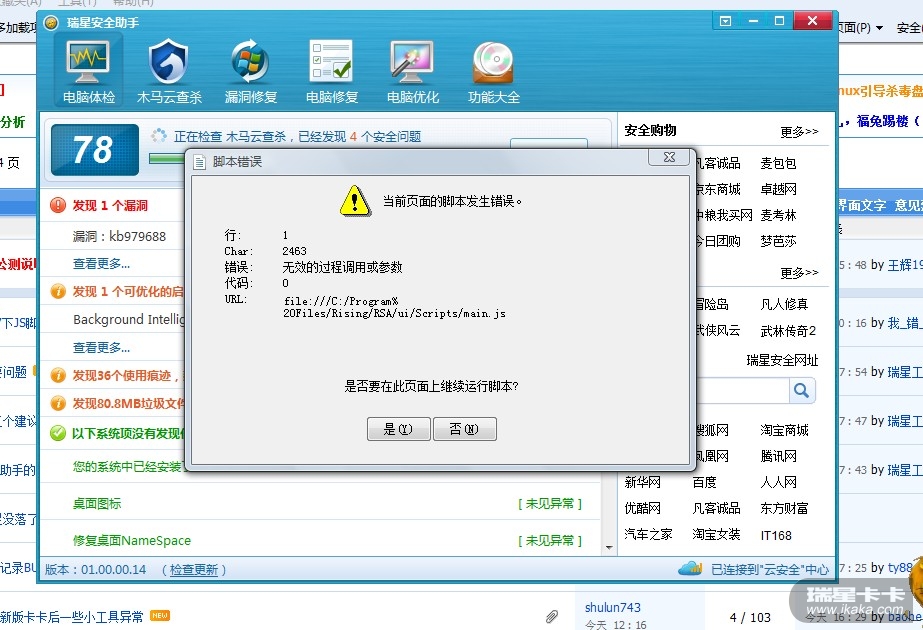Click the red alert icon beside 发现 1 个漏洞

[58, 205]
